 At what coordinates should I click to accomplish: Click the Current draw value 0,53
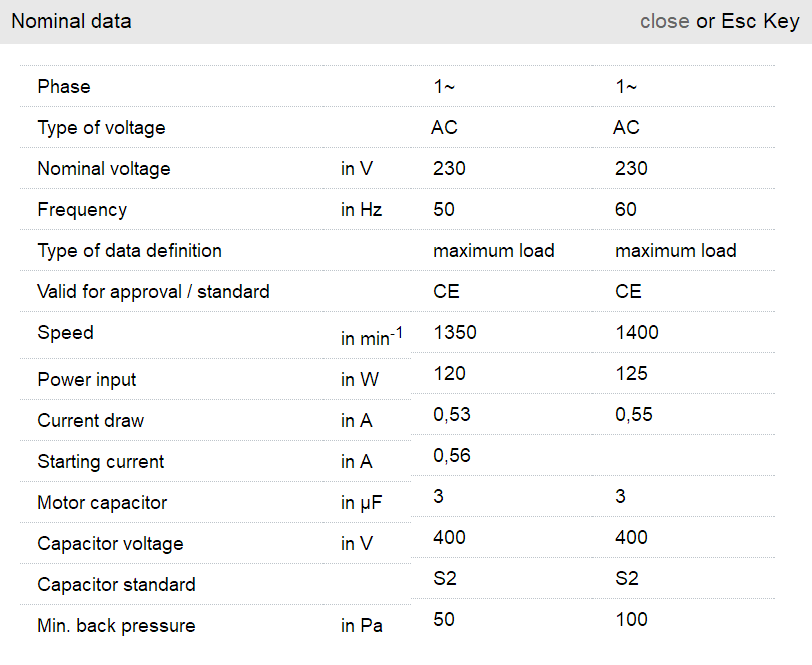click(452, 415)
